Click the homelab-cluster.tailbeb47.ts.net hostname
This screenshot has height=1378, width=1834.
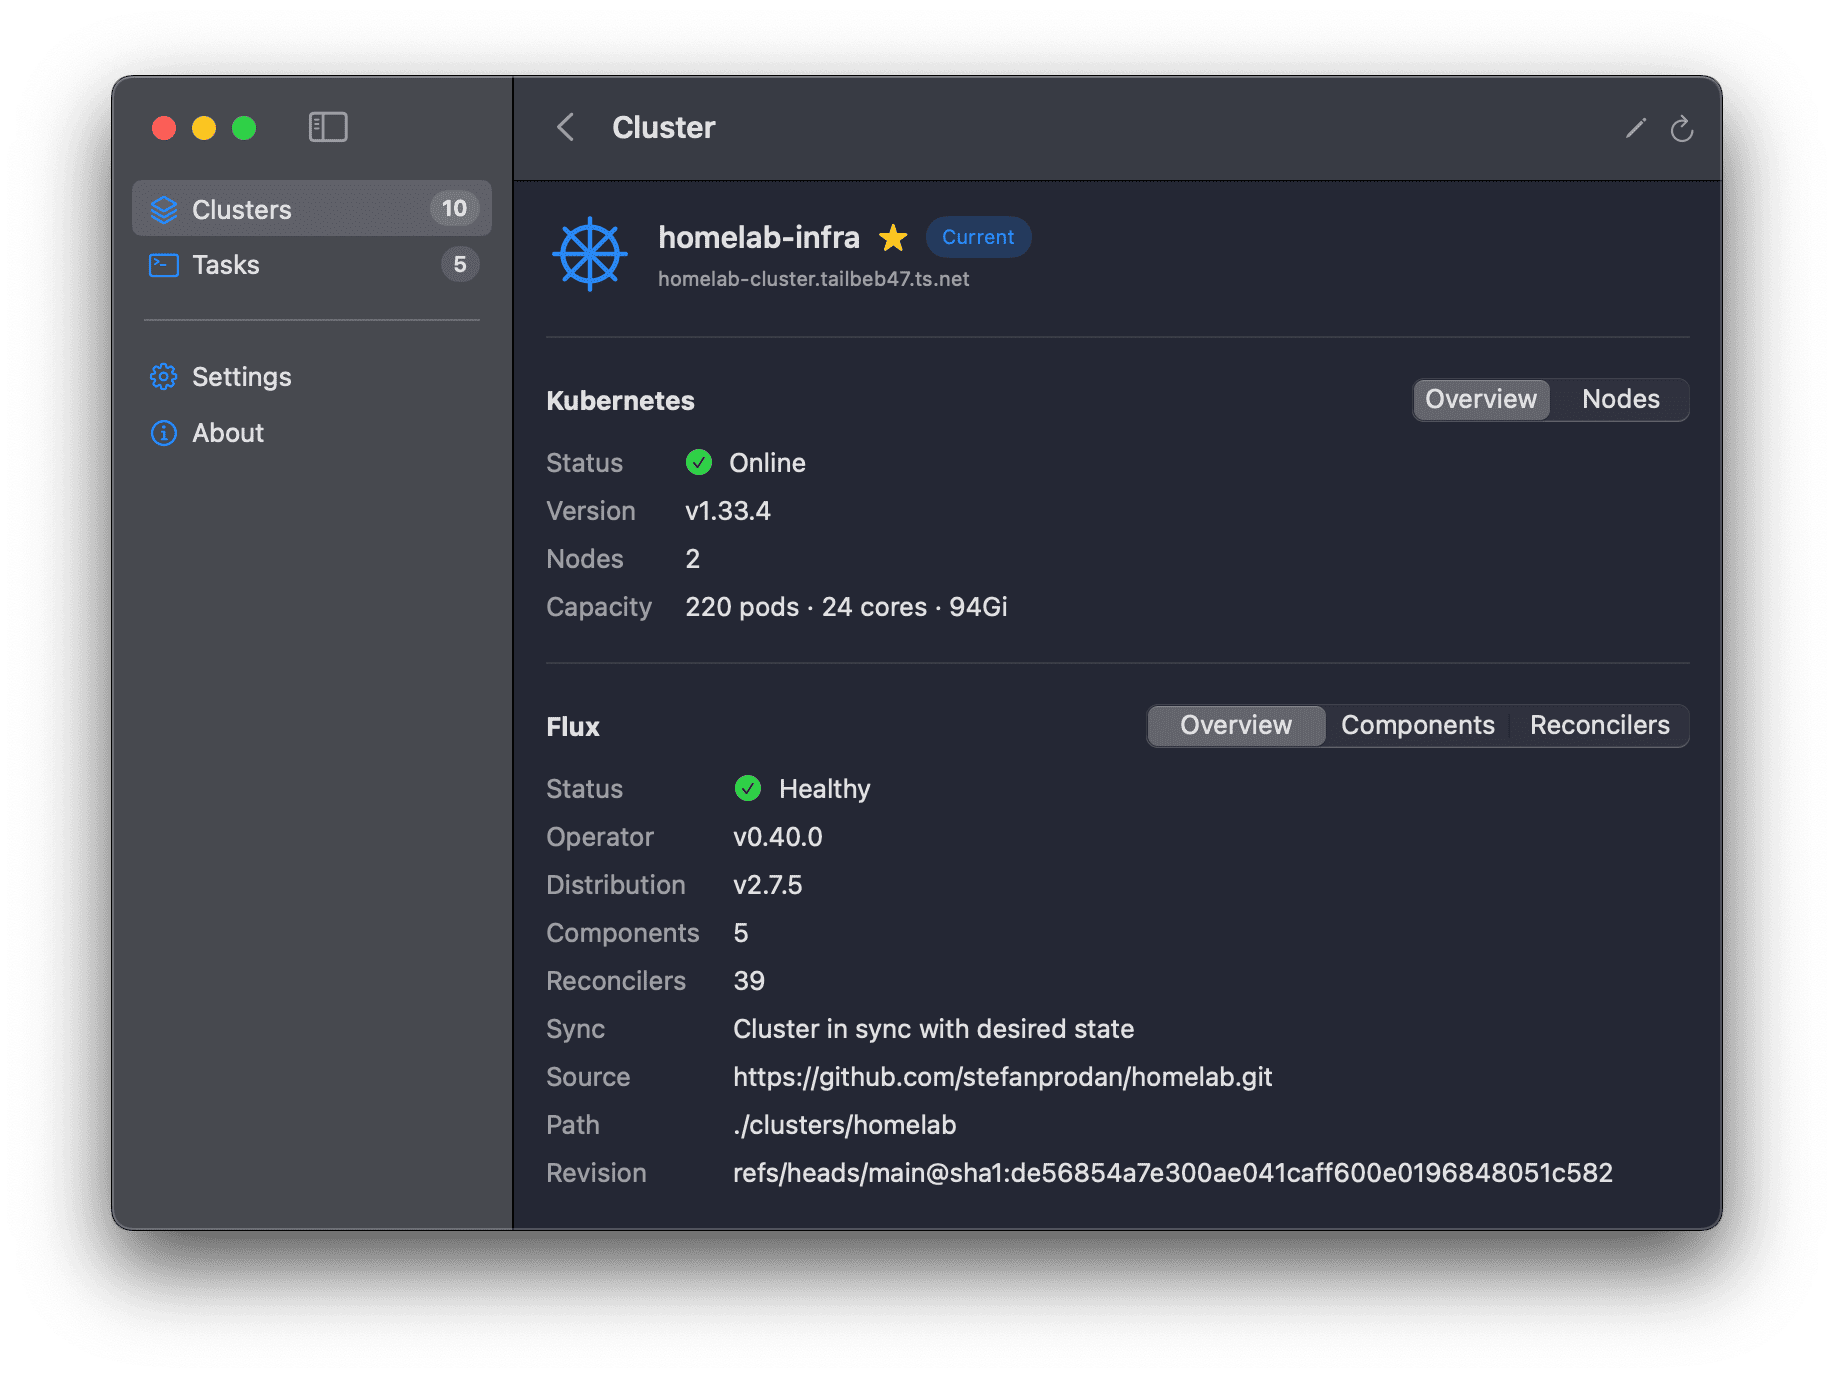click(814, 279)
